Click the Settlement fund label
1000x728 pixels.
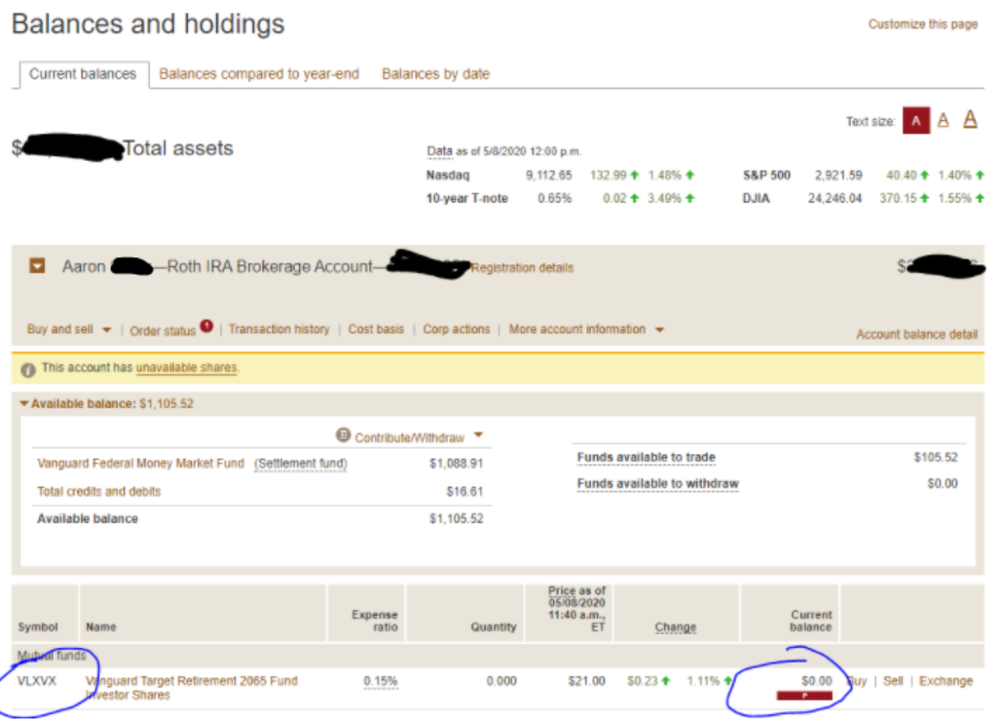point(300,463)
